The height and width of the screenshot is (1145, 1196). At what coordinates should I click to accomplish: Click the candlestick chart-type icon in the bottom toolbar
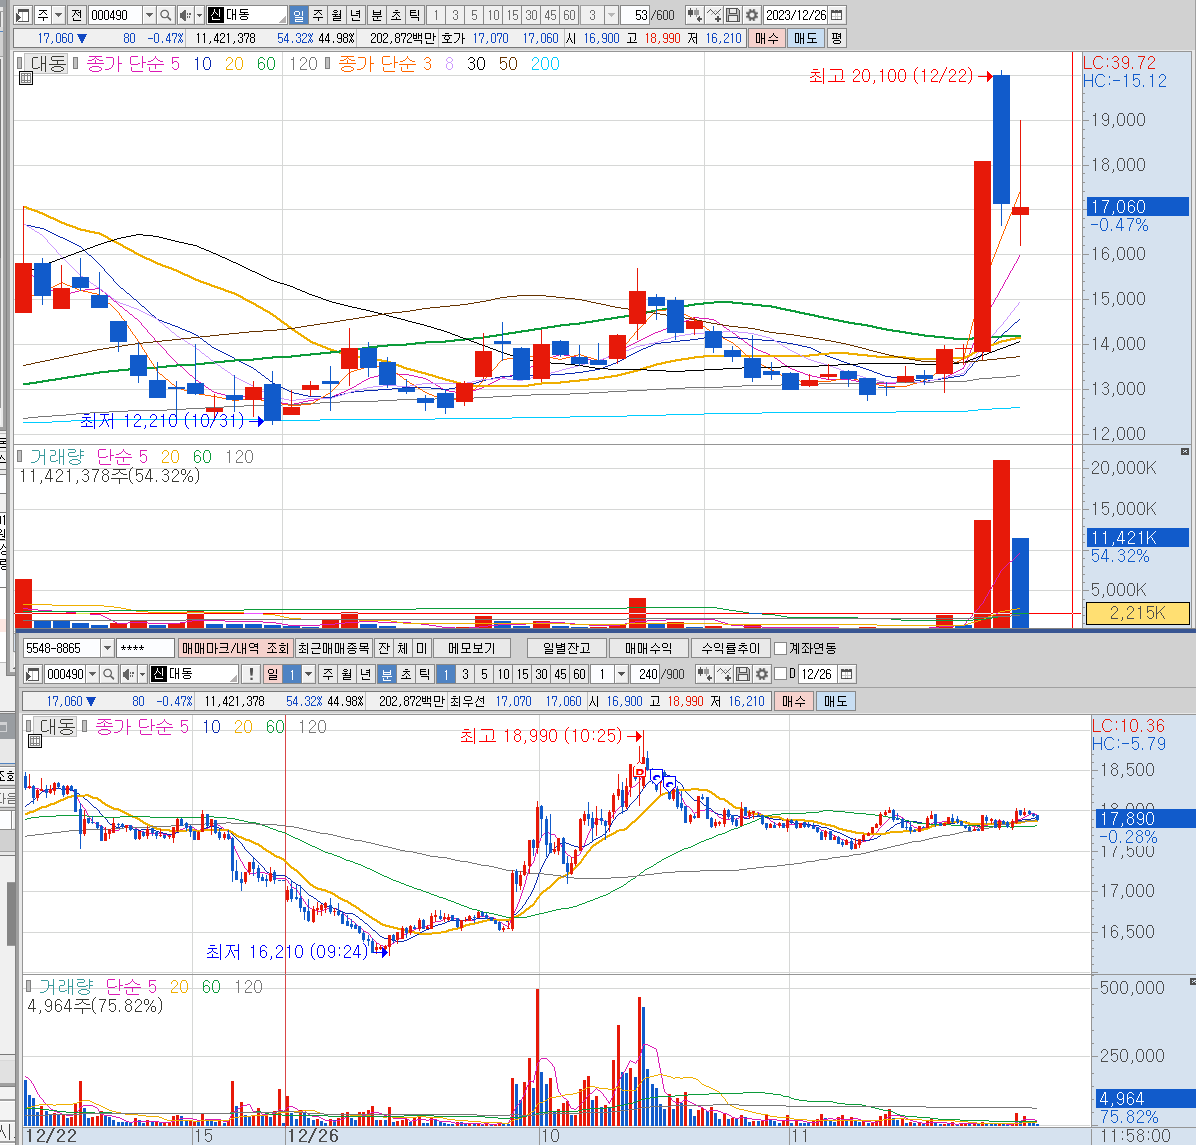[x=704, y=674]
